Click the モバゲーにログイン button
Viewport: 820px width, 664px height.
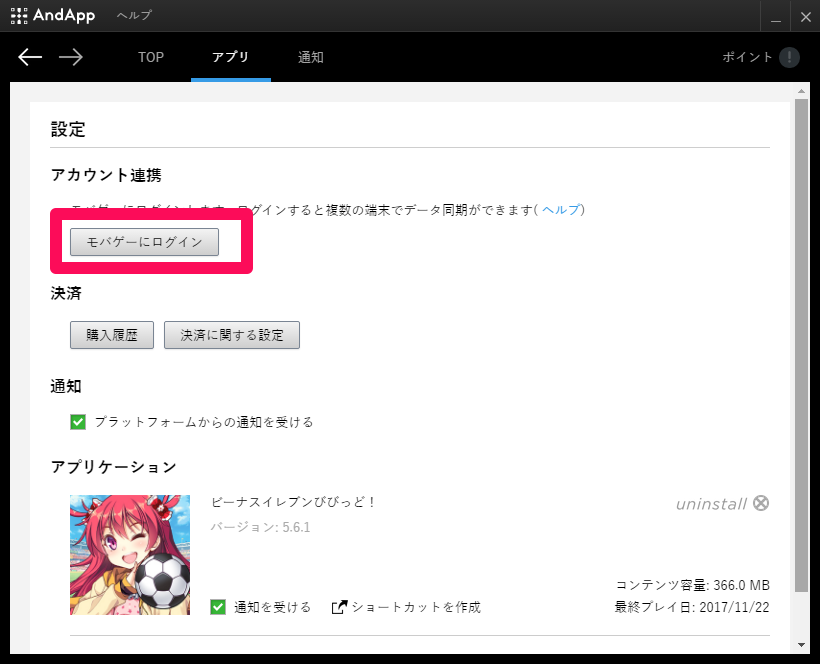coord(144,242)
